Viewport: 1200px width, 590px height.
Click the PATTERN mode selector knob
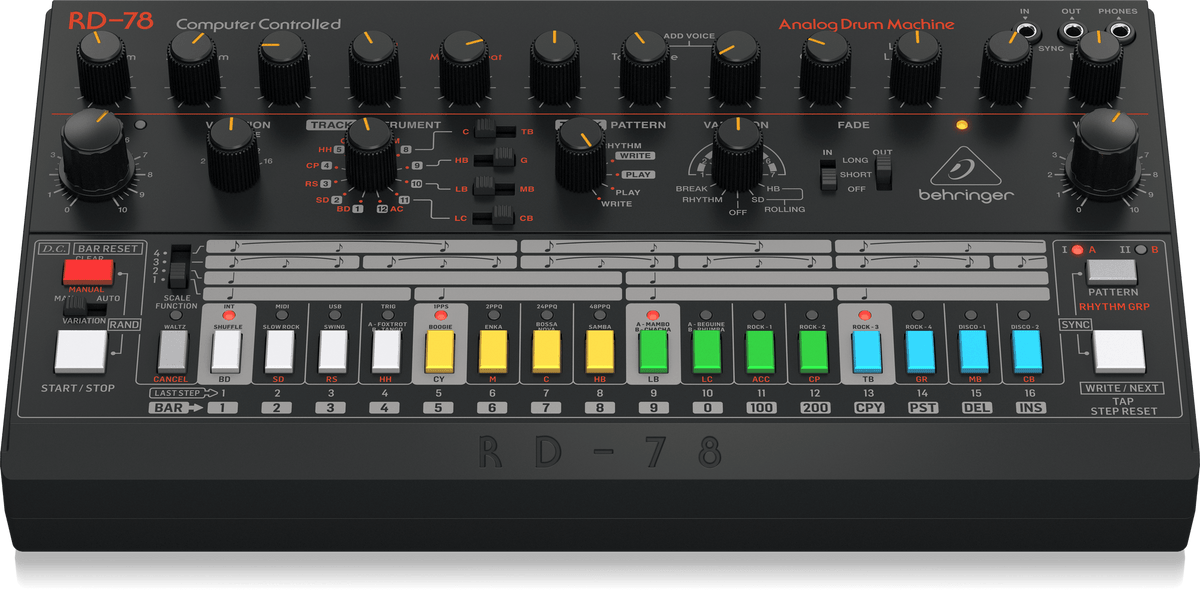click(580, 154)
